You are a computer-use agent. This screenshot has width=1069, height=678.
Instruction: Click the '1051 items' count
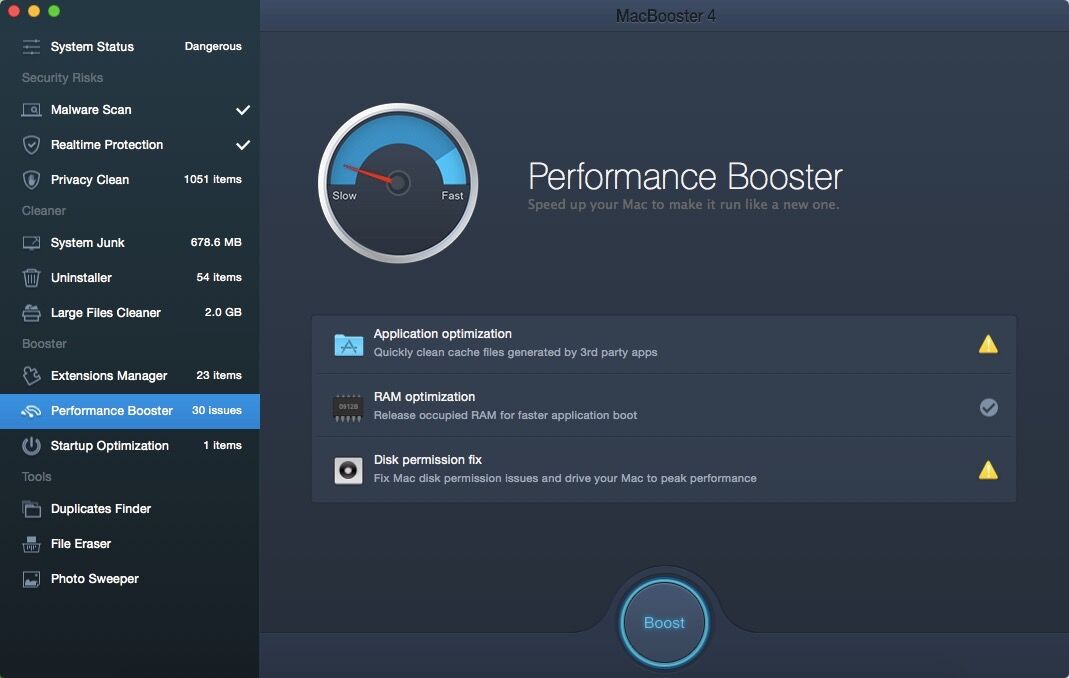213,179
